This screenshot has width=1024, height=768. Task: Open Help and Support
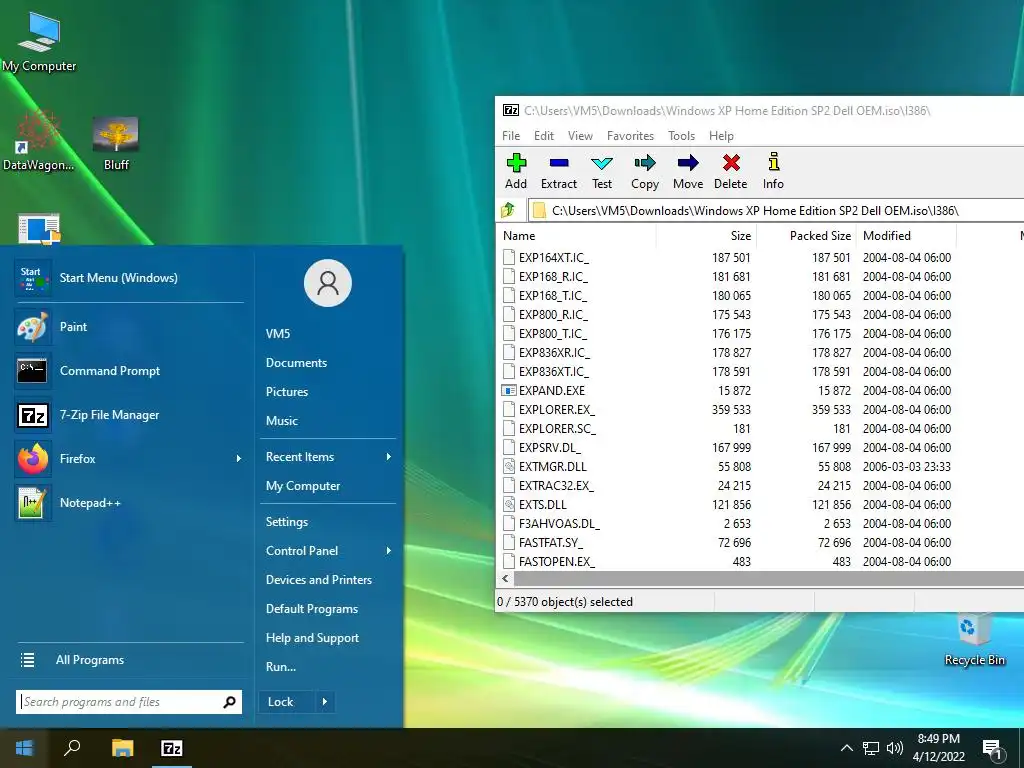click(312, 638)
